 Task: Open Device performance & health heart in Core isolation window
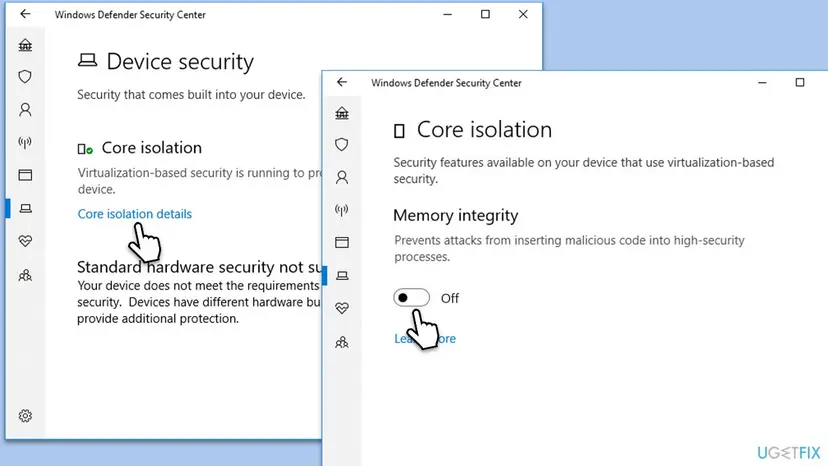[x=342, y=308]
